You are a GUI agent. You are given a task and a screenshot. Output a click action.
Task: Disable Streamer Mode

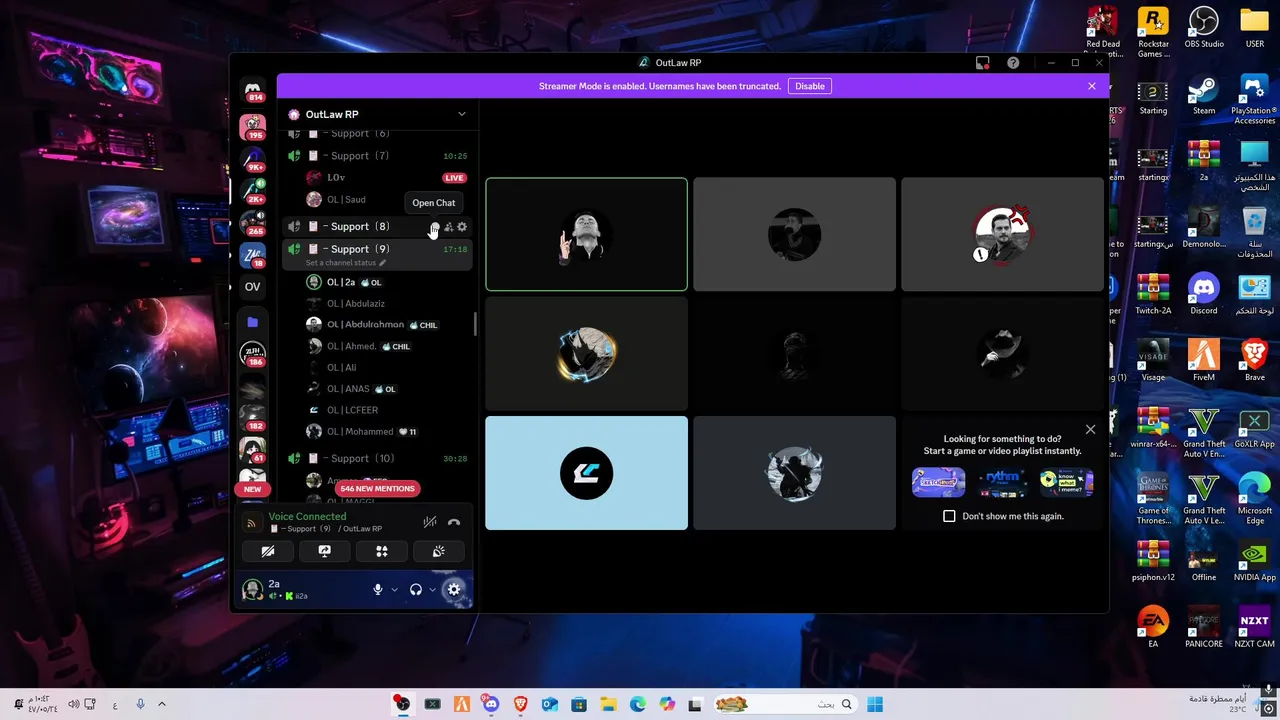(x=810, y=86)
